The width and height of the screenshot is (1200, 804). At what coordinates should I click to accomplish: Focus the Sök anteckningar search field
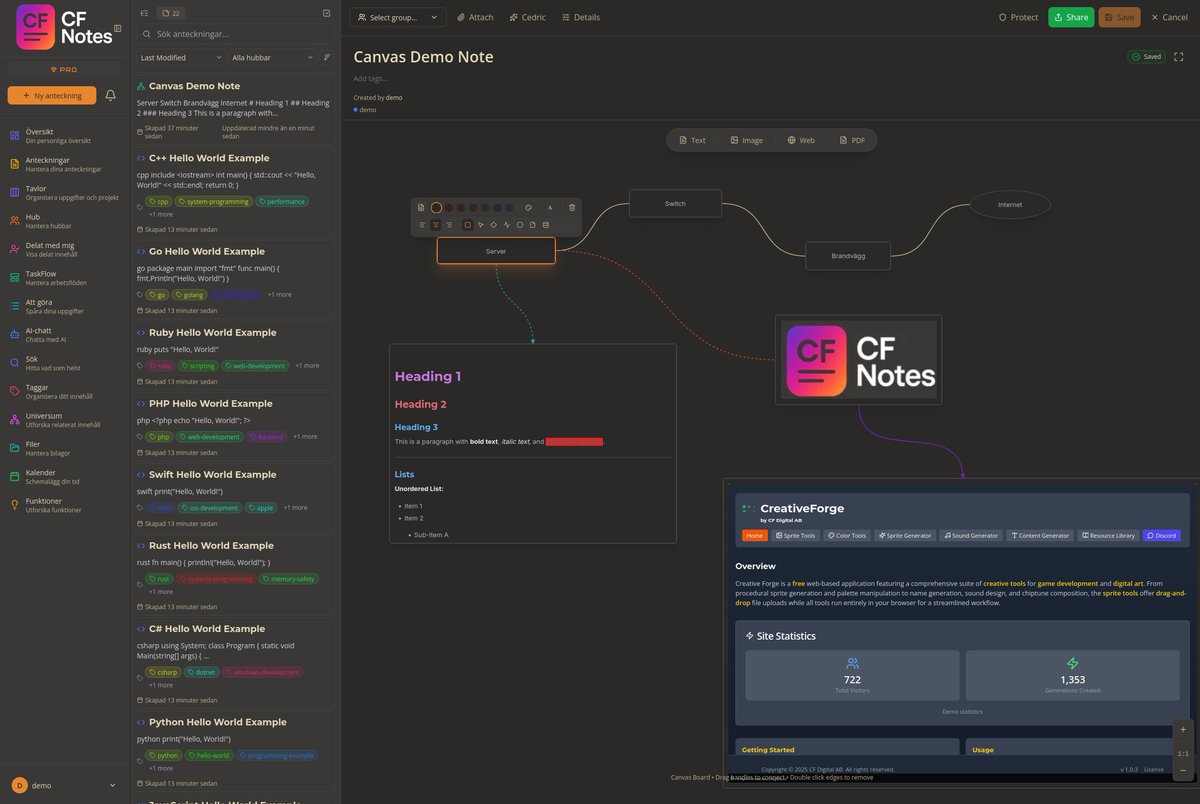tap(235, 34)
